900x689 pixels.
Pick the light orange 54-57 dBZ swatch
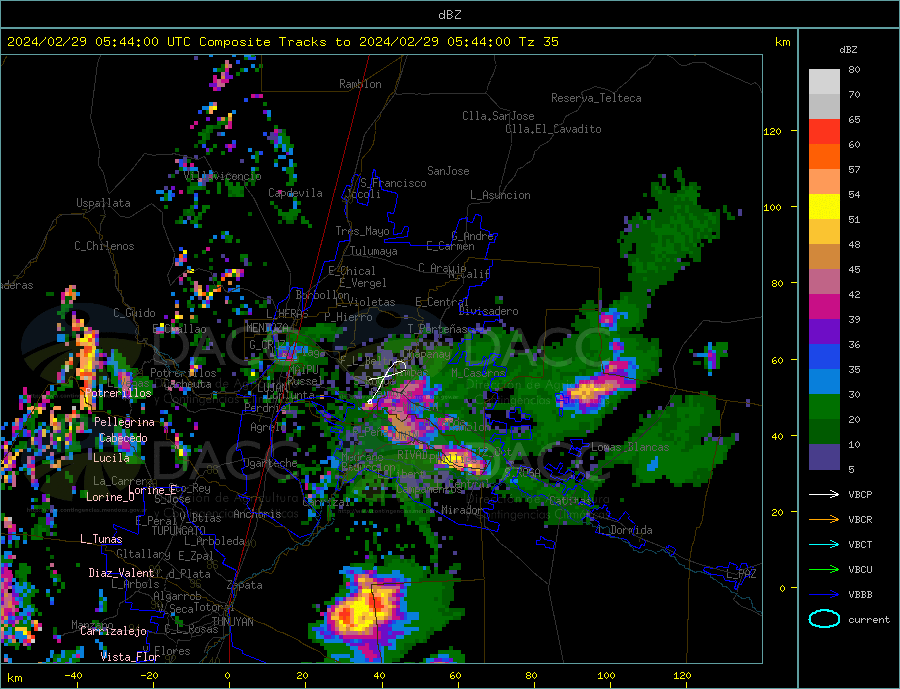pos(824,182)
